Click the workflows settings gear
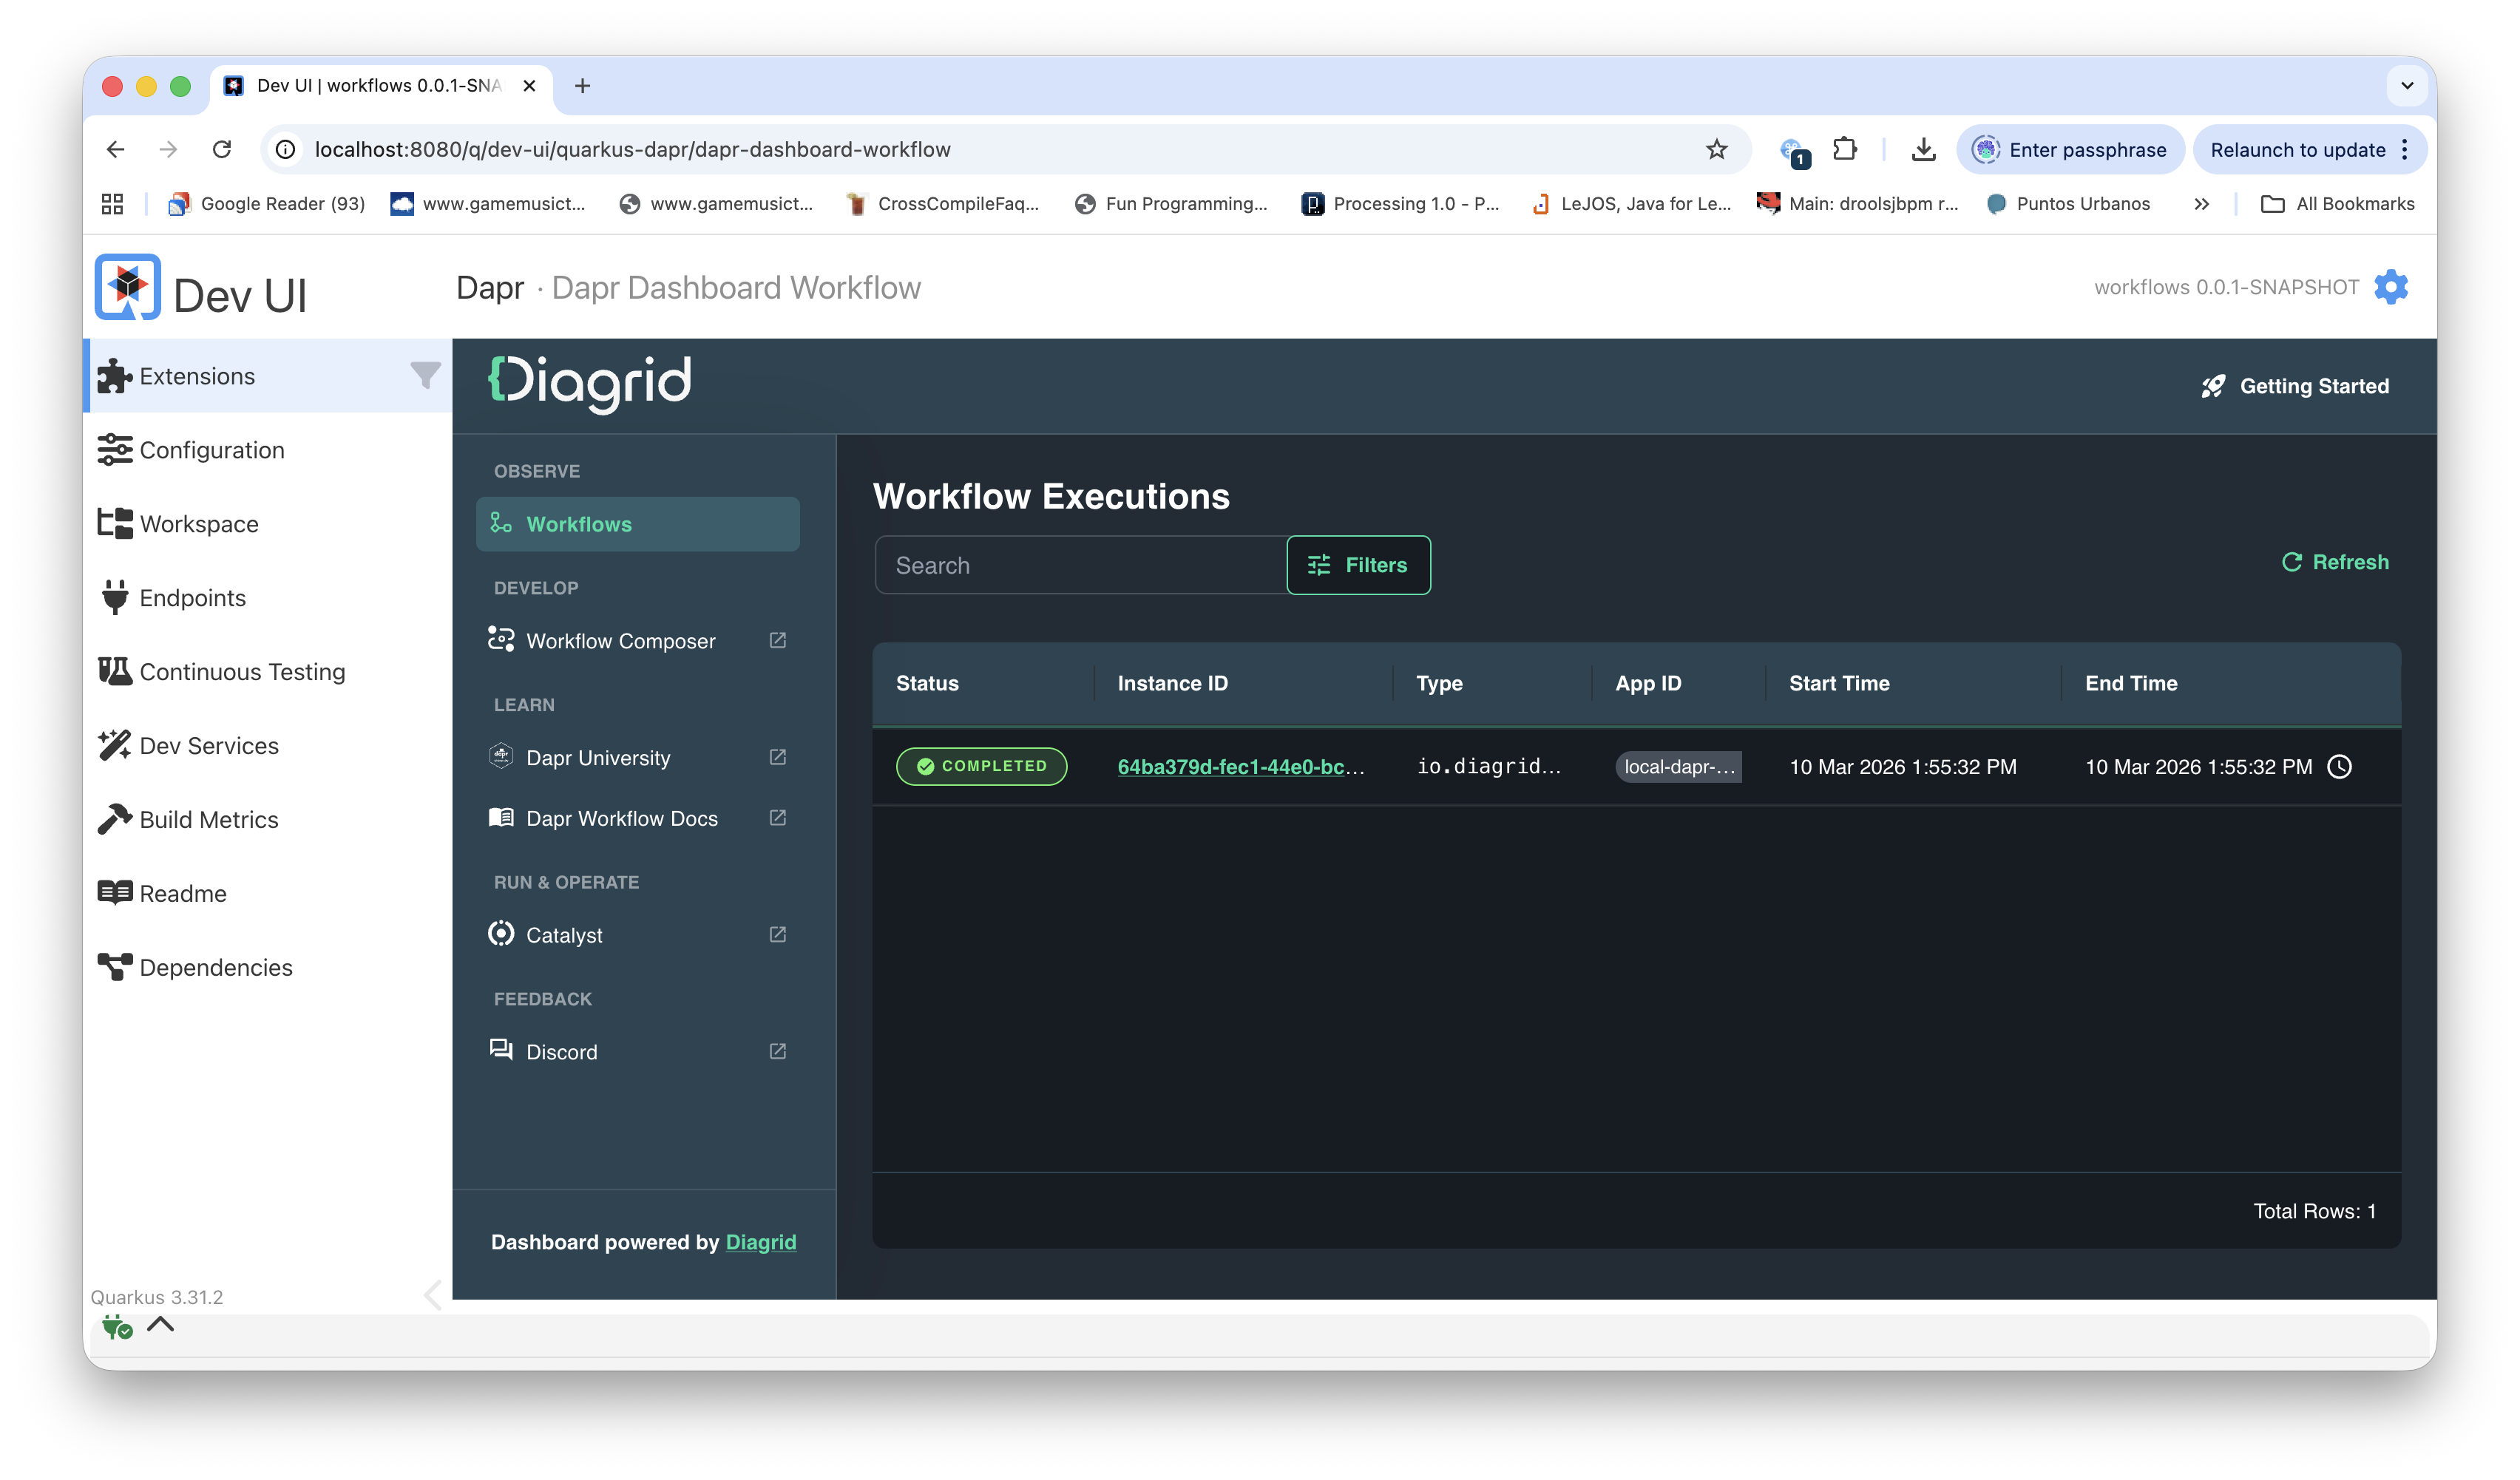 tap(2391, 287)
